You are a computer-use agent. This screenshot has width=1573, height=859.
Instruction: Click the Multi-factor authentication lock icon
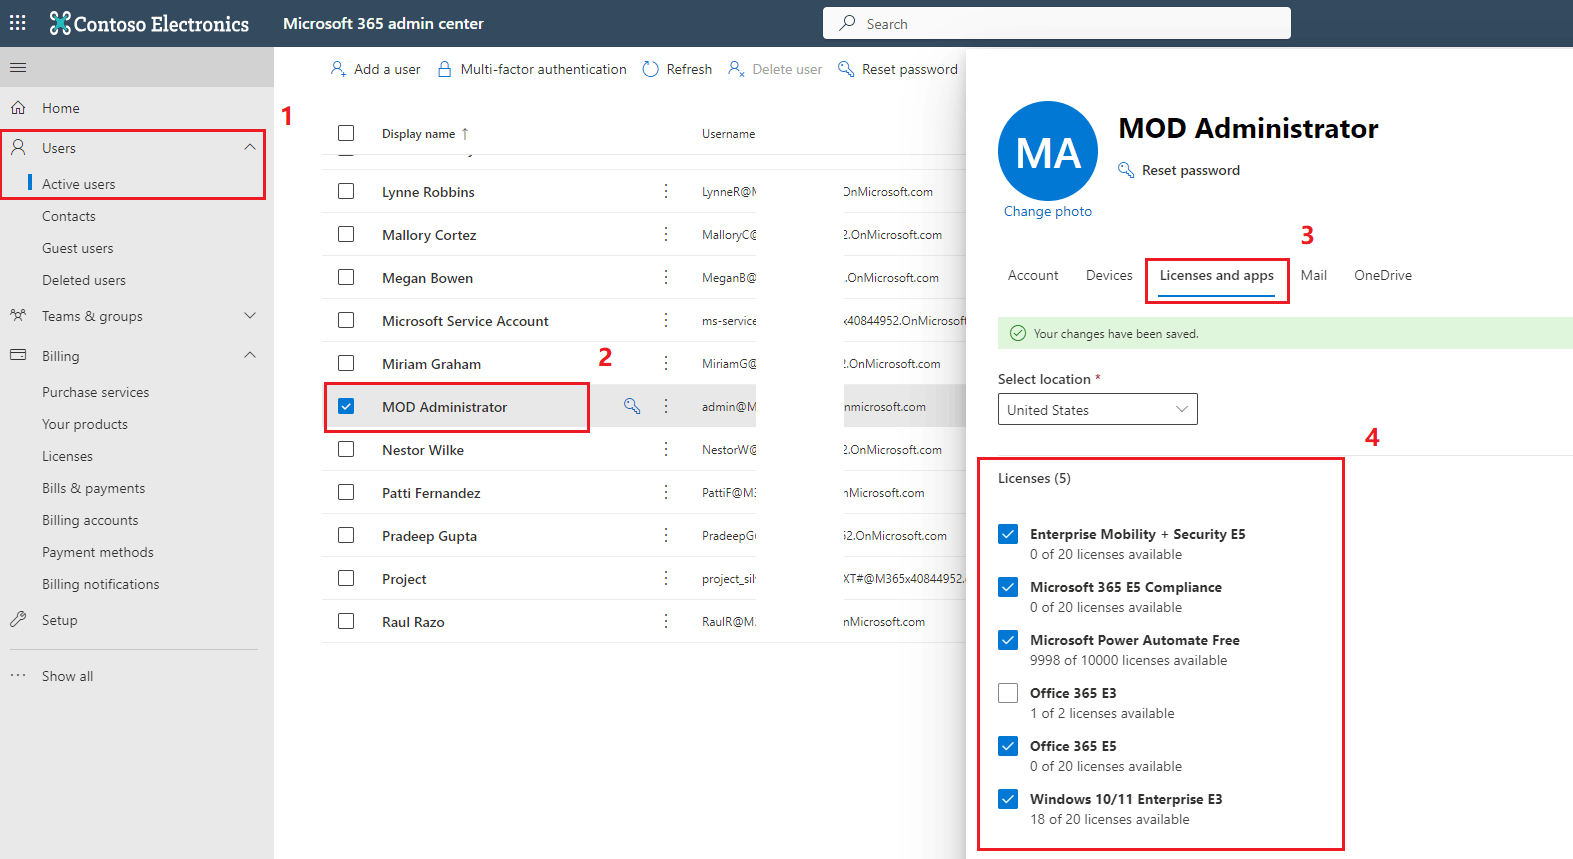pos(445,68)
